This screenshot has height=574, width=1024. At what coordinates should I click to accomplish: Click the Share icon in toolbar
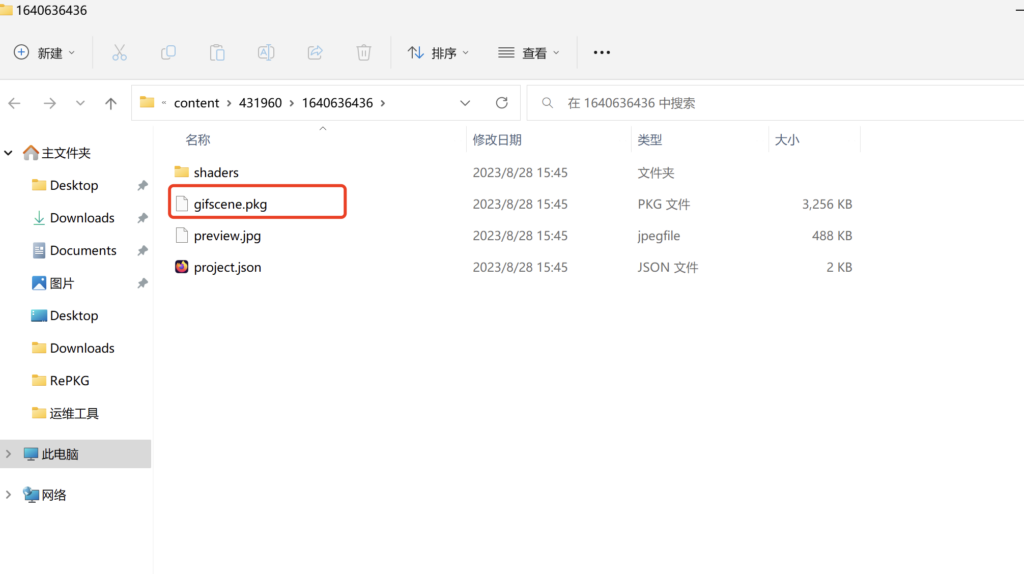coord(315,53)
